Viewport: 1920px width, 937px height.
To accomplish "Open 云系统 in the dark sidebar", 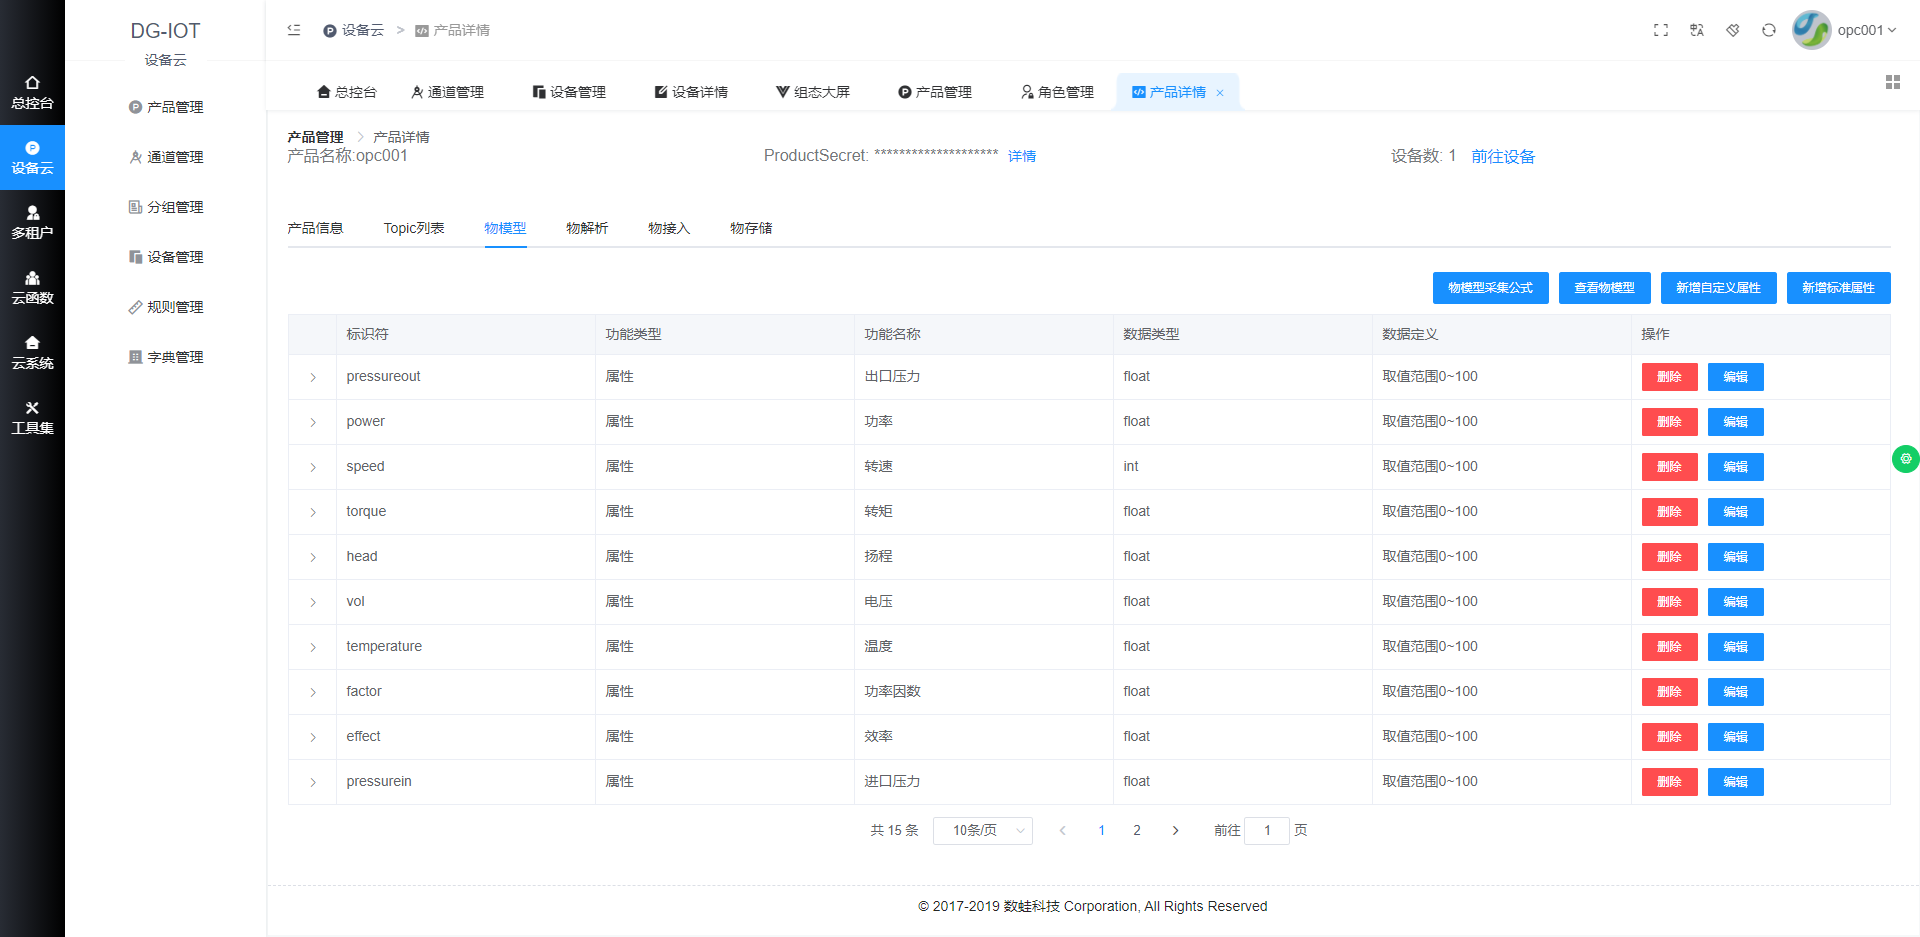I will pos(32,353).
